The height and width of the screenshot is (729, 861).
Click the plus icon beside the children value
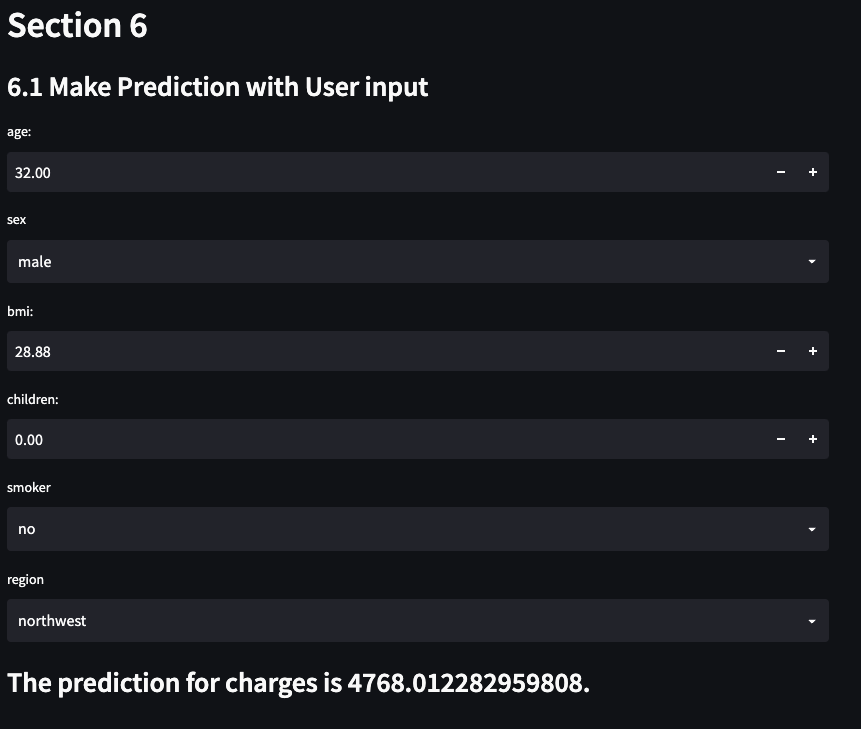[813, 439]
